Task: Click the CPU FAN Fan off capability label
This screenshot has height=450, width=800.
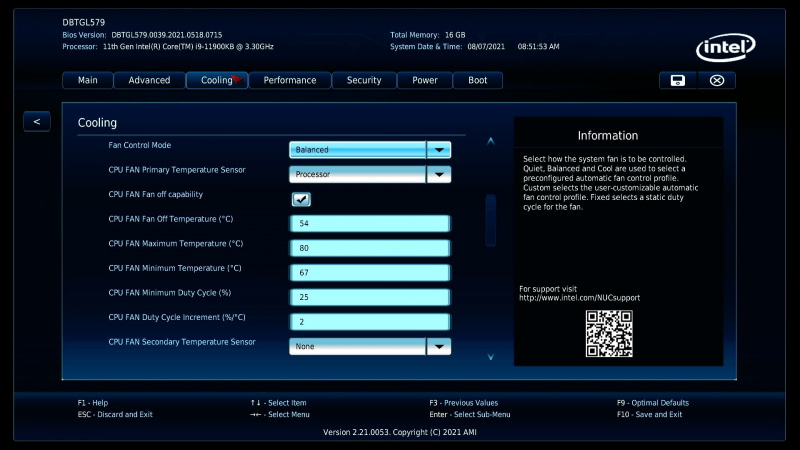Action: click(156, 194)
